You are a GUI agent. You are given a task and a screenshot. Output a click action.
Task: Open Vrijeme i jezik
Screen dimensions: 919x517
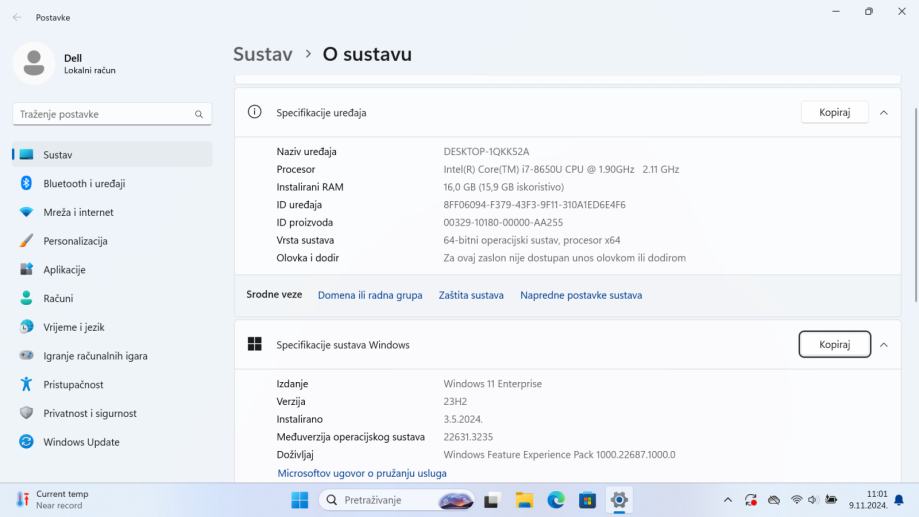(112, 327)
